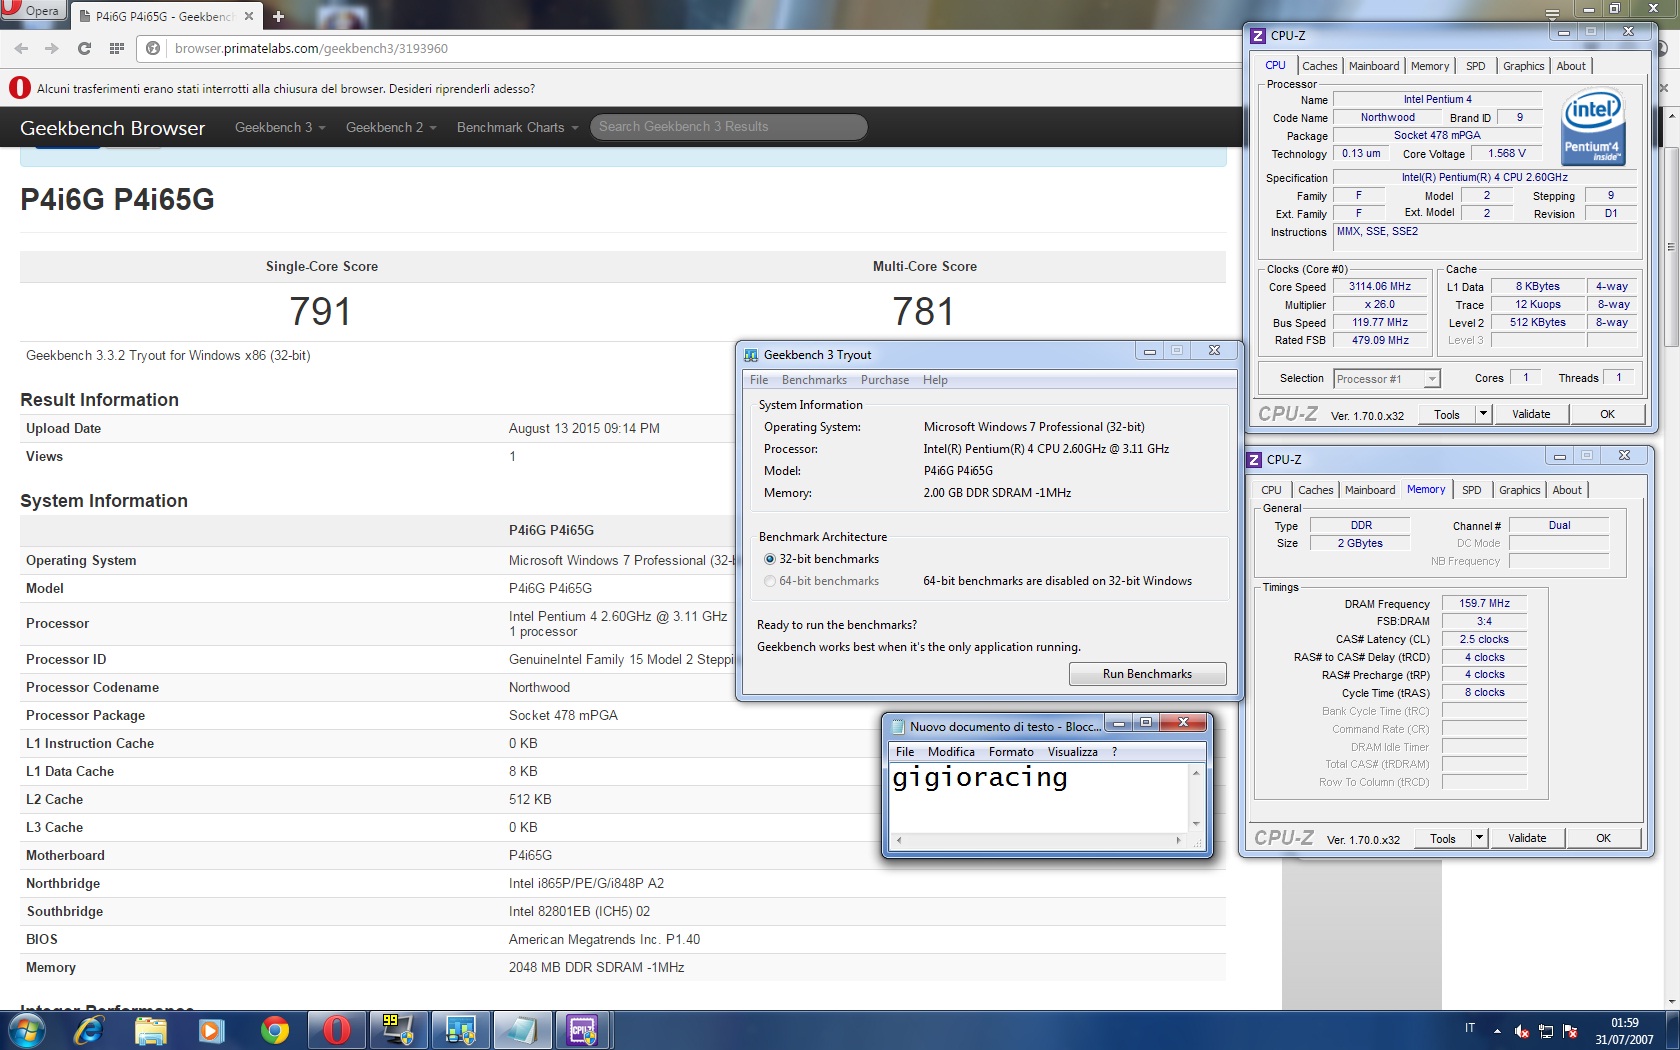1680x1050 pixels.
Task: Switch to SPD tab in lower CPU-Z
Action: [x=1472, y=490]
